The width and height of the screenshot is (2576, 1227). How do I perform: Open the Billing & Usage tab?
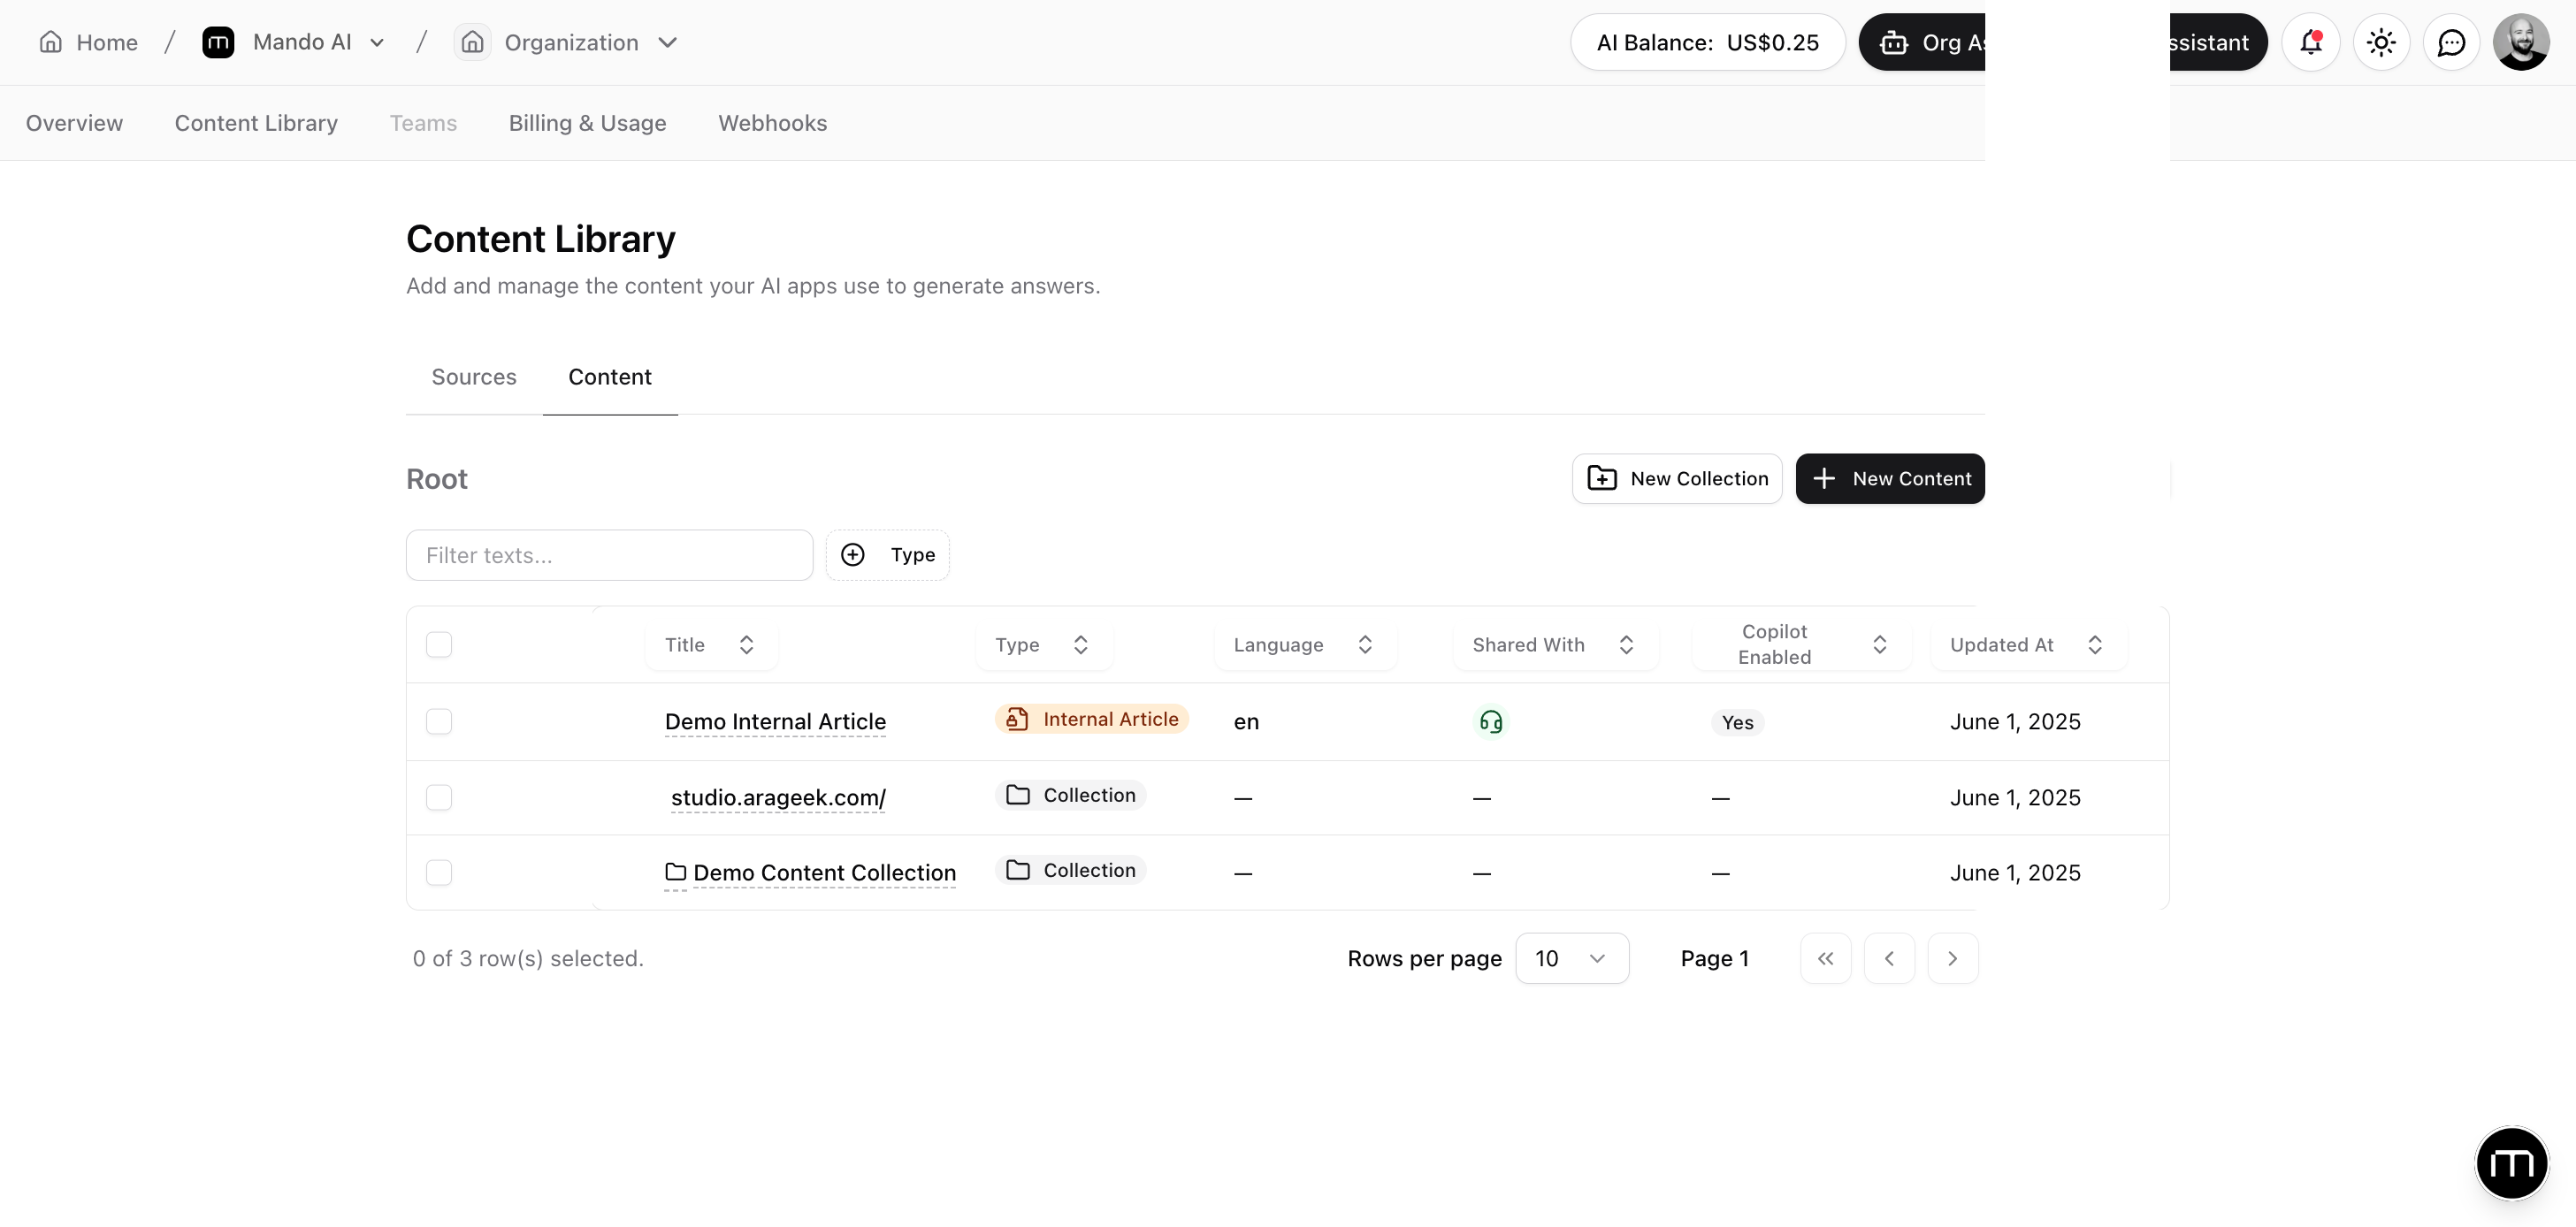[587, 123]
